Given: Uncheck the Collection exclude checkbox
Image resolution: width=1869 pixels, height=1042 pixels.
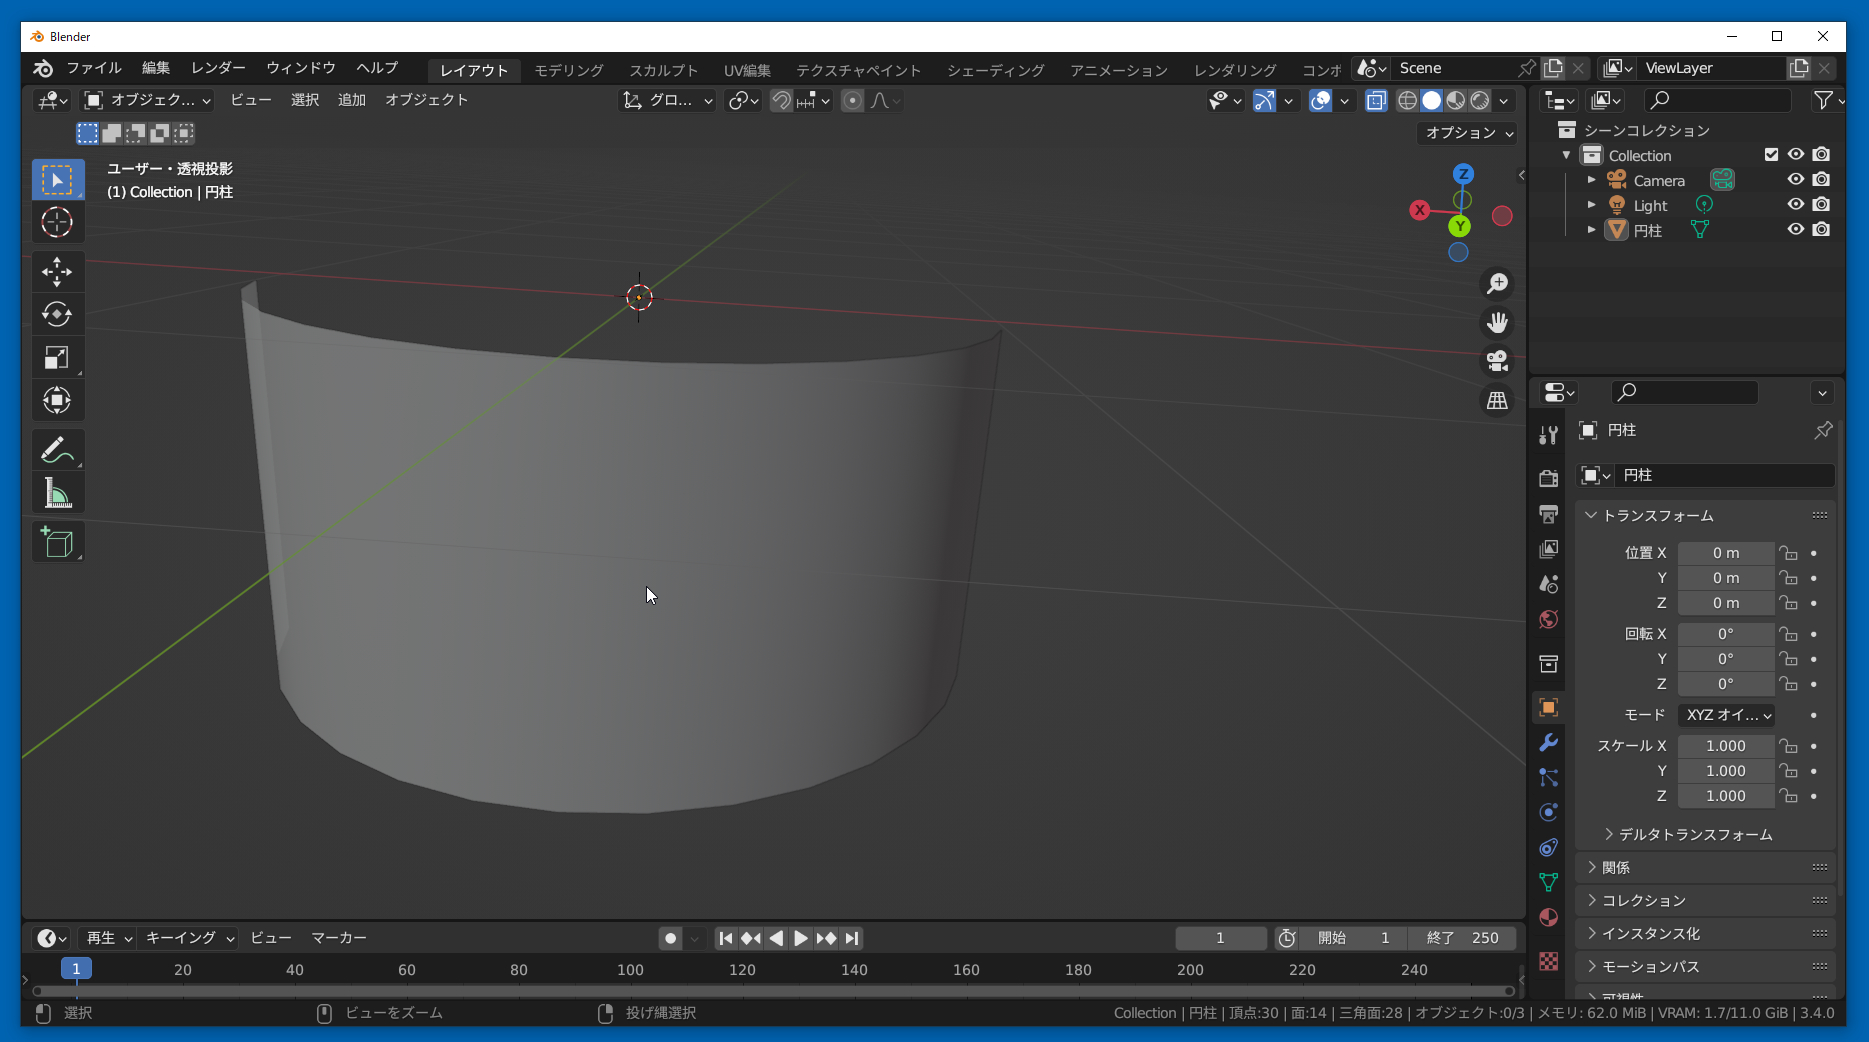Looking at the screenshot, I should point(1771,155).
